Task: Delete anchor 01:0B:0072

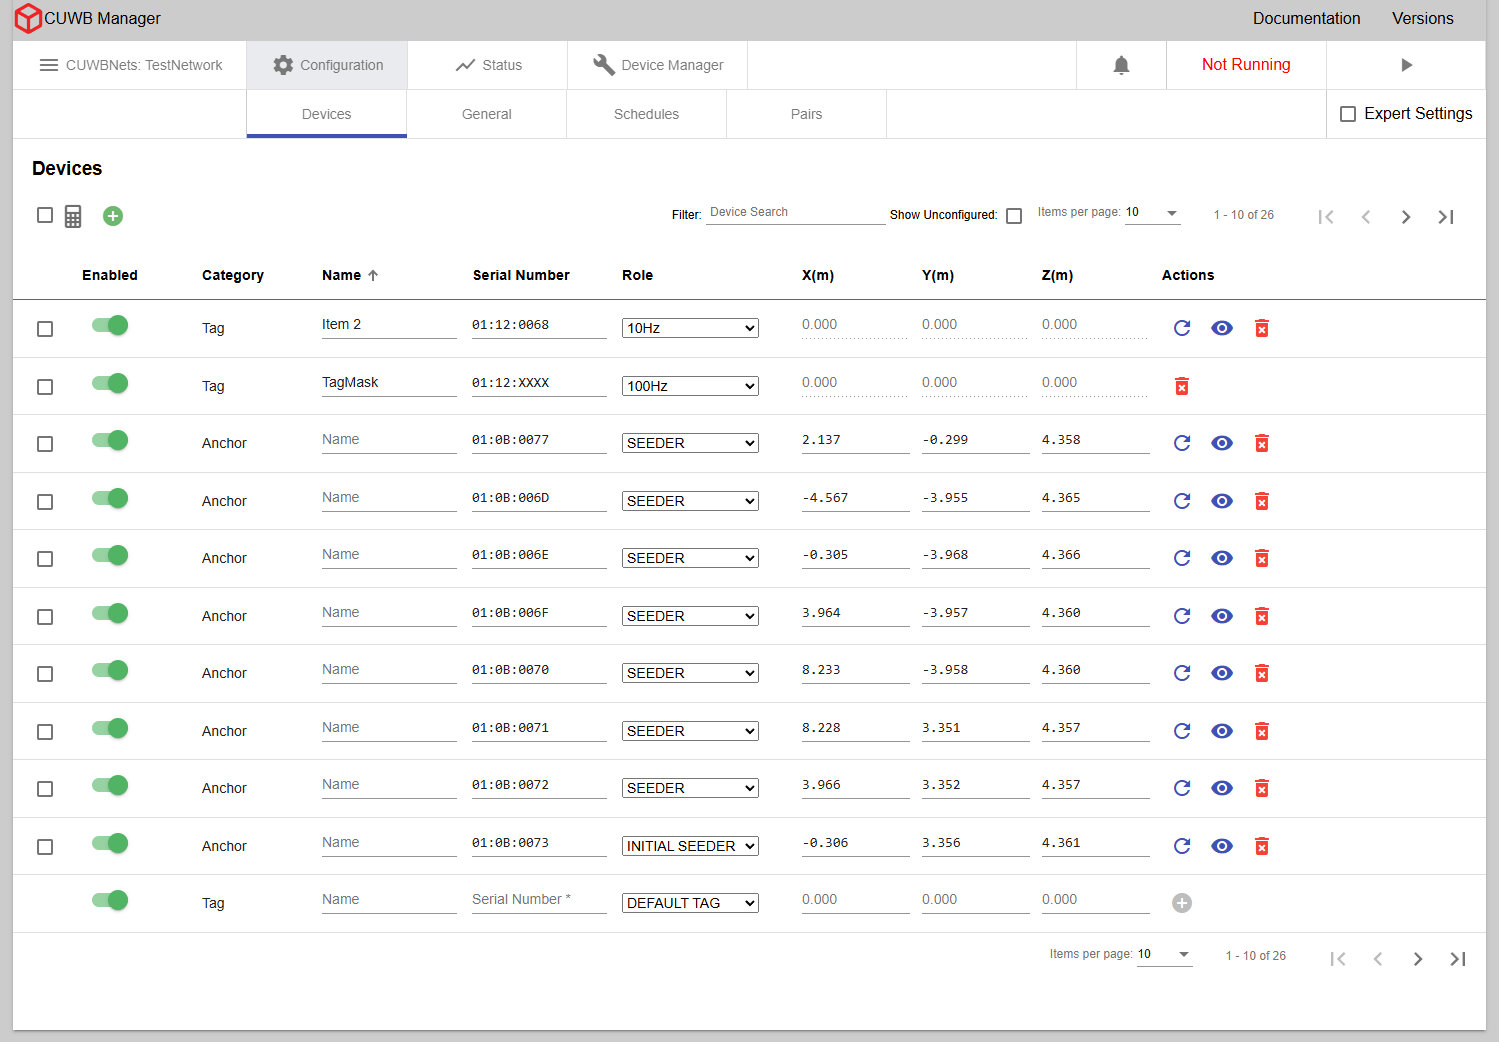Action: (1262, 788)
